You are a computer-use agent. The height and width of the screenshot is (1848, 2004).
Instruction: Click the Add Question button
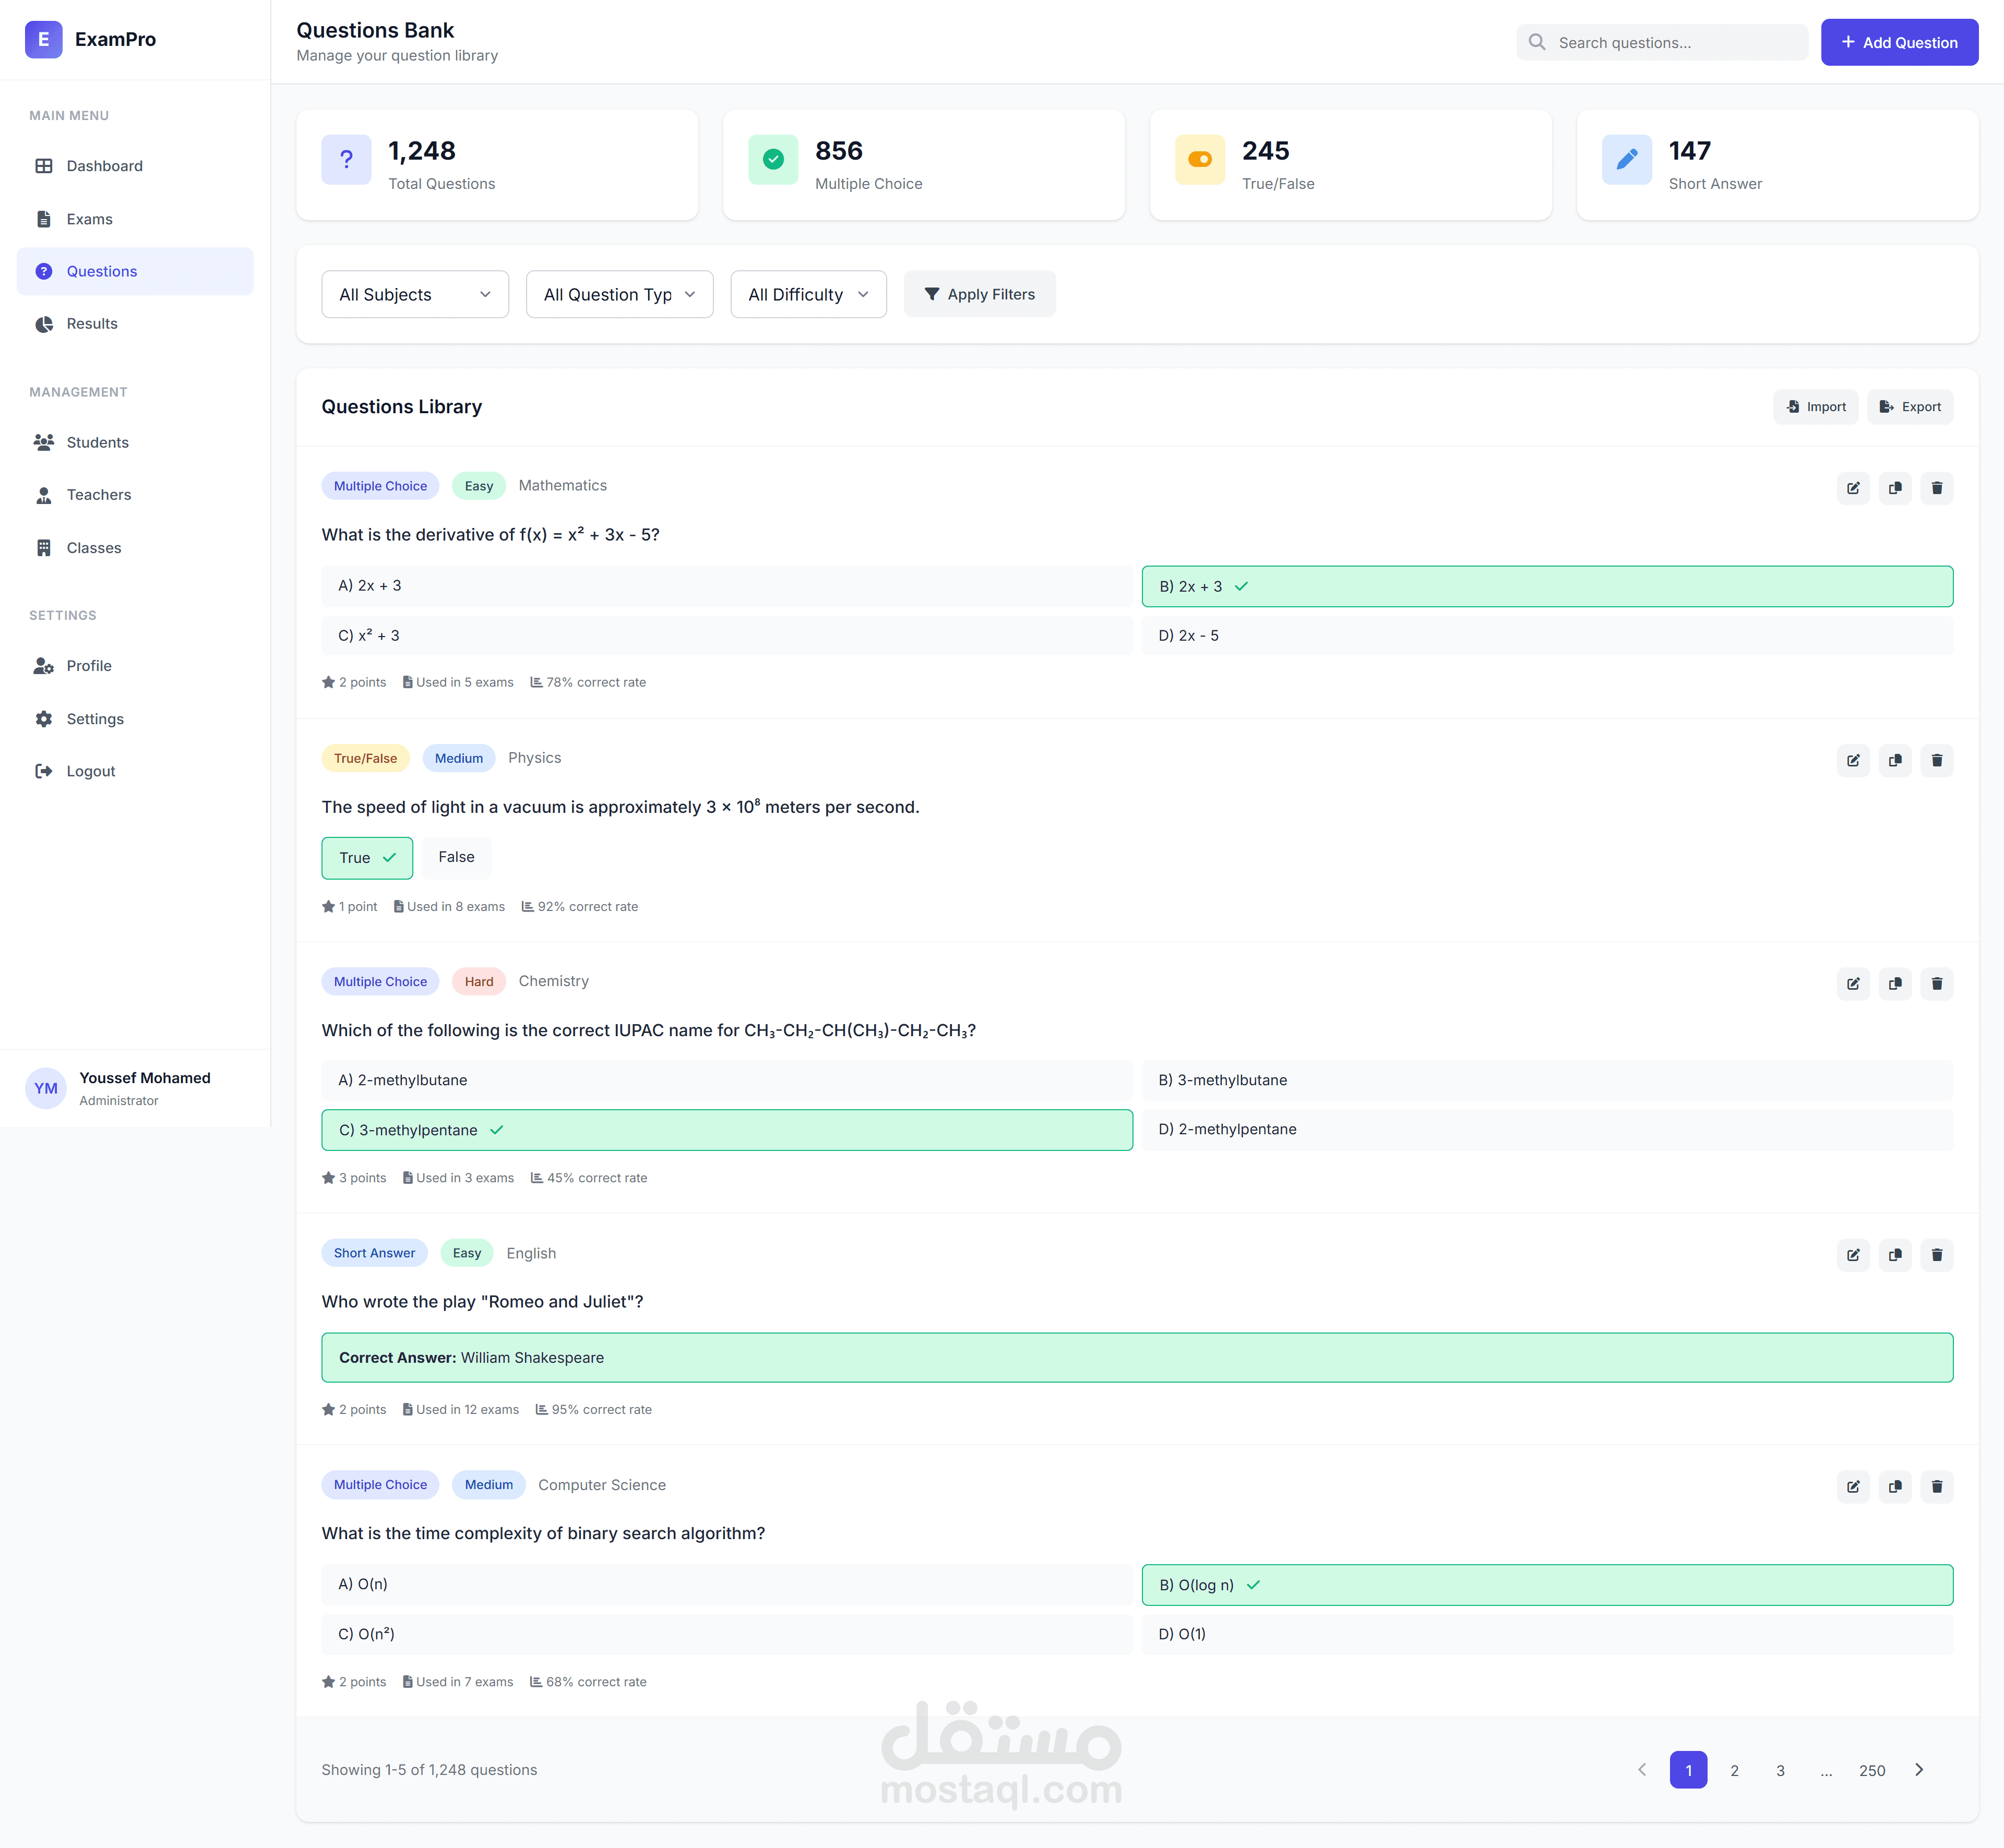tap(1898, 42)
